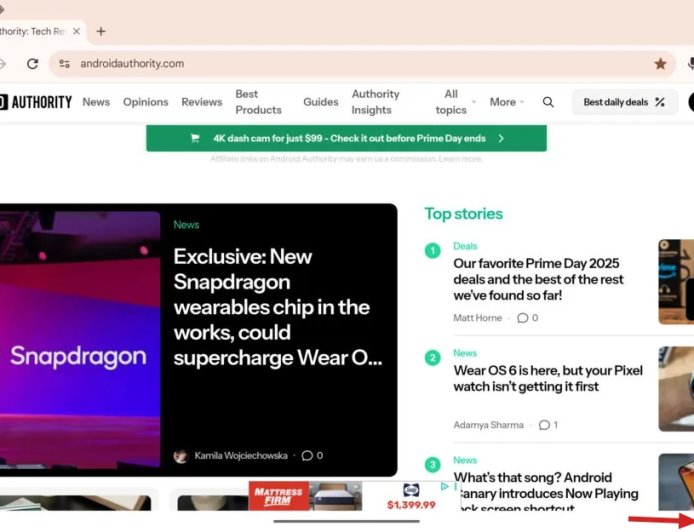Click the site info icon in address bar
This screenshot has width=694, height=532.
[x=64, y=63]
